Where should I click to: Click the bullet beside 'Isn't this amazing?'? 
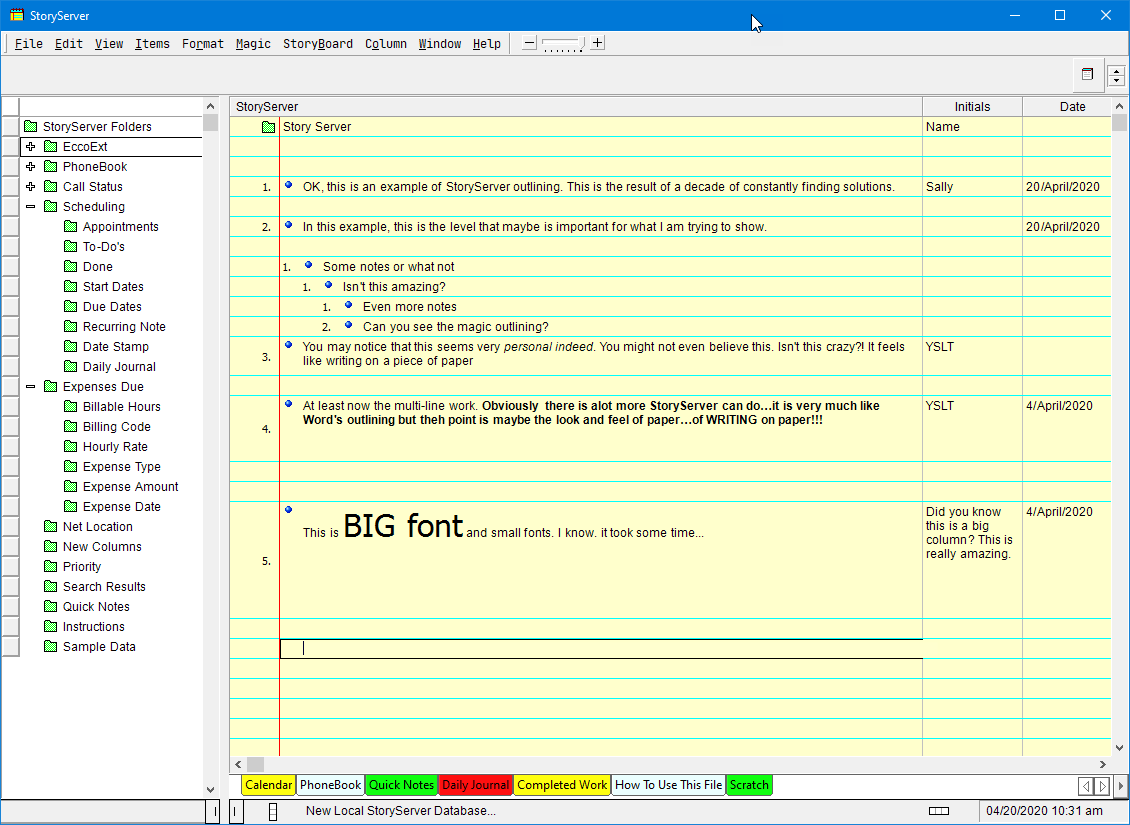click(329, 285)
